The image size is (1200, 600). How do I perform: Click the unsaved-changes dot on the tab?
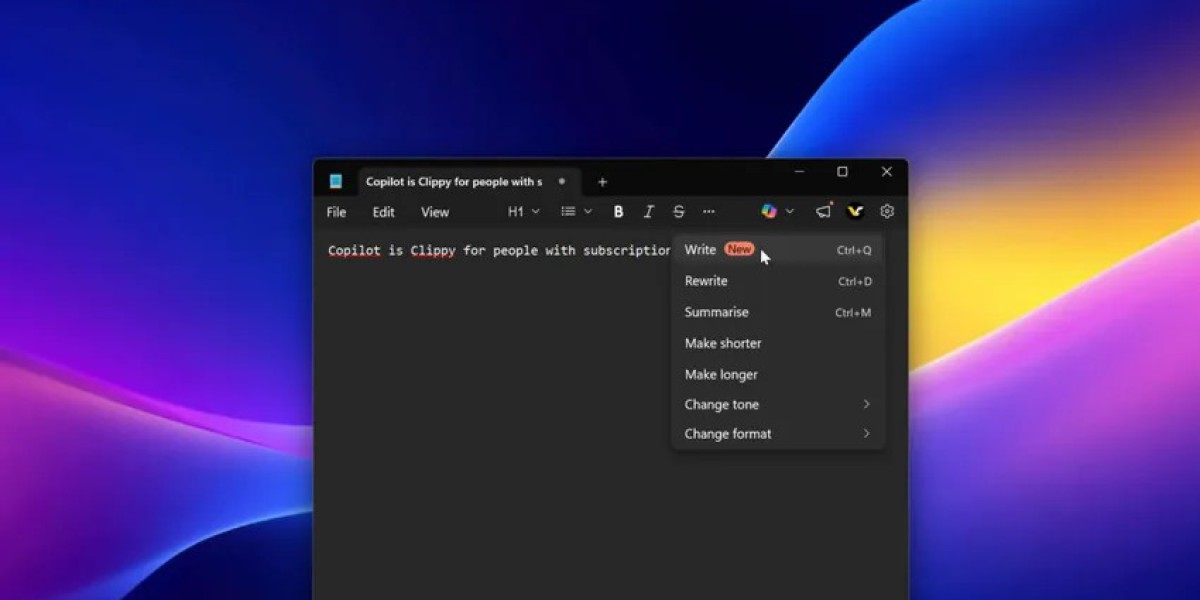click(562, 181)
